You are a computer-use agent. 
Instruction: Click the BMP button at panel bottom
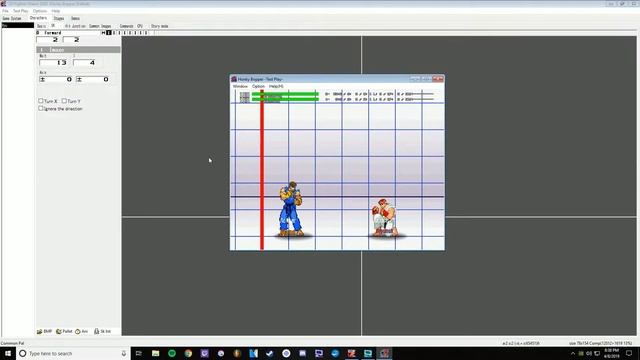click(x=44, y=331)
